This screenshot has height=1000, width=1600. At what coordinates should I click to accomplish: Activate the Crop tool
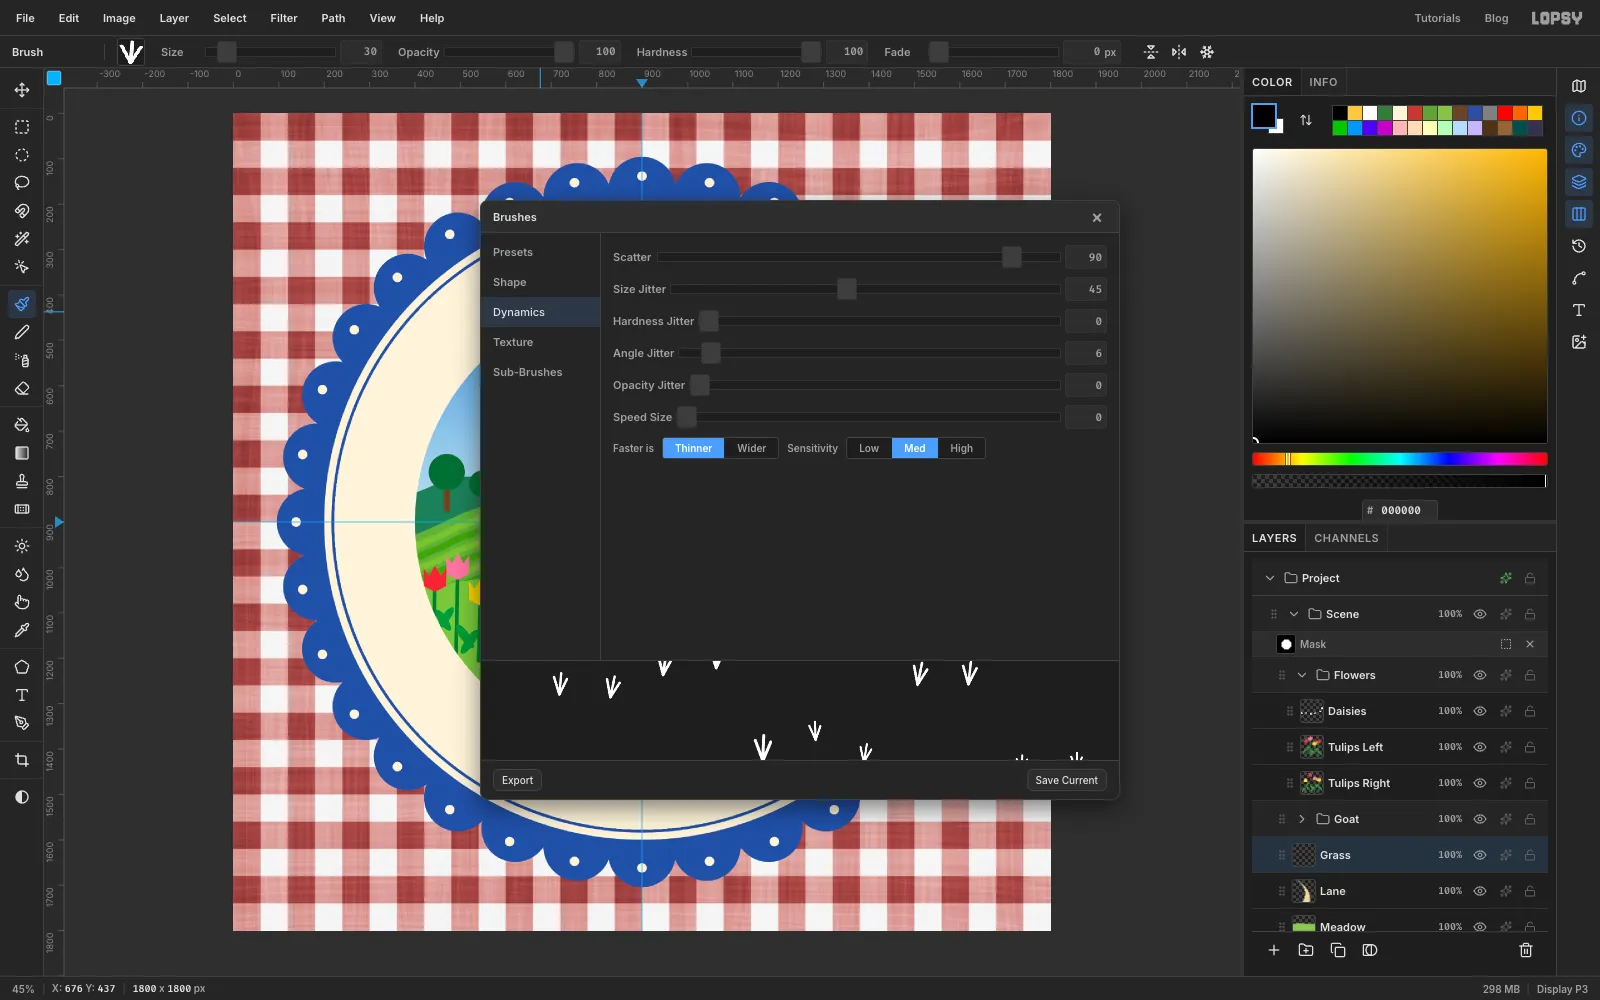(x=22, y=760)
